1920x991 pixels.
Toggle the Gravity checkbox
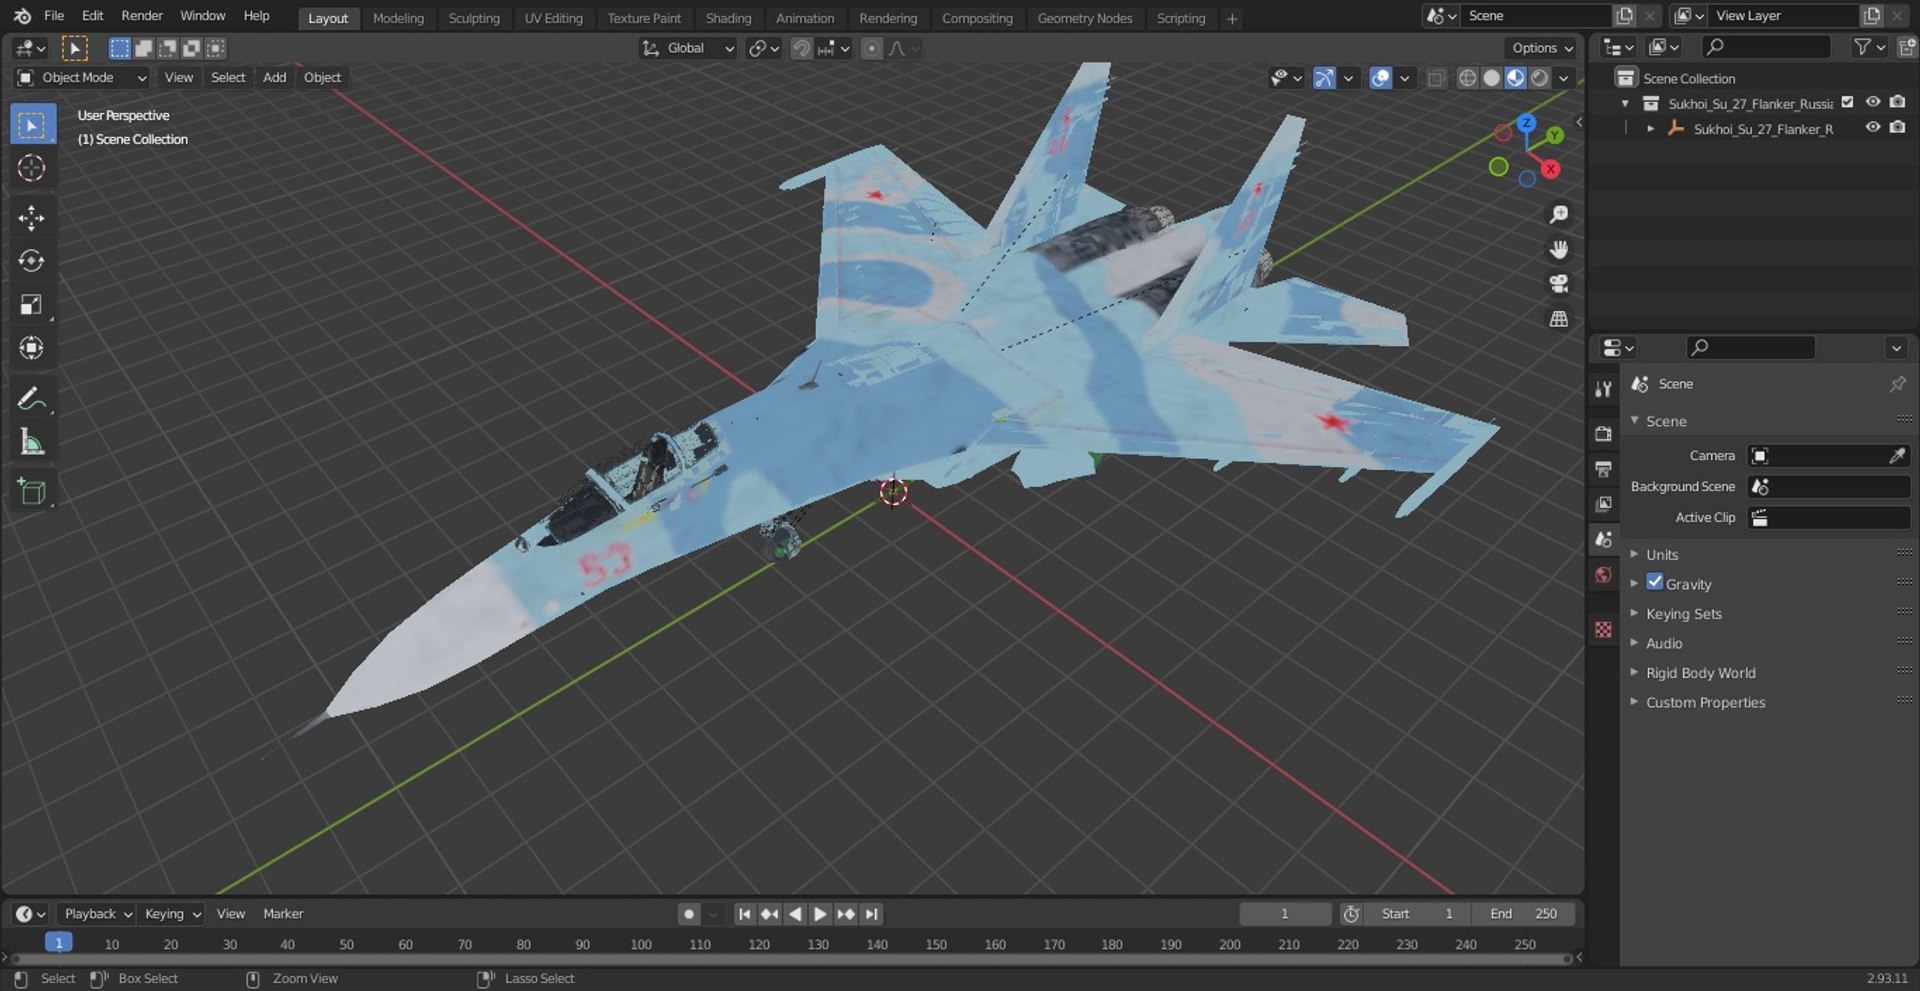(x=1655, y=583)
